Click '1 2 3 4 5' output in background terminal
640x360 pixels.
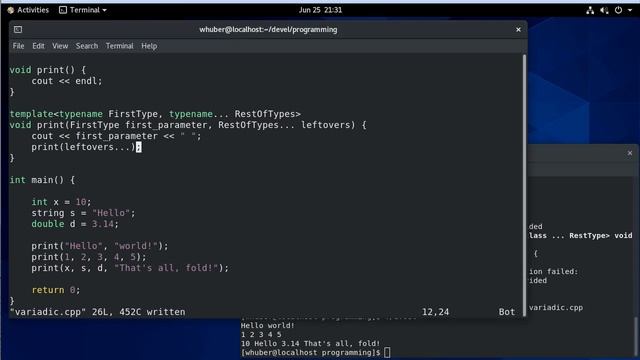261,335
